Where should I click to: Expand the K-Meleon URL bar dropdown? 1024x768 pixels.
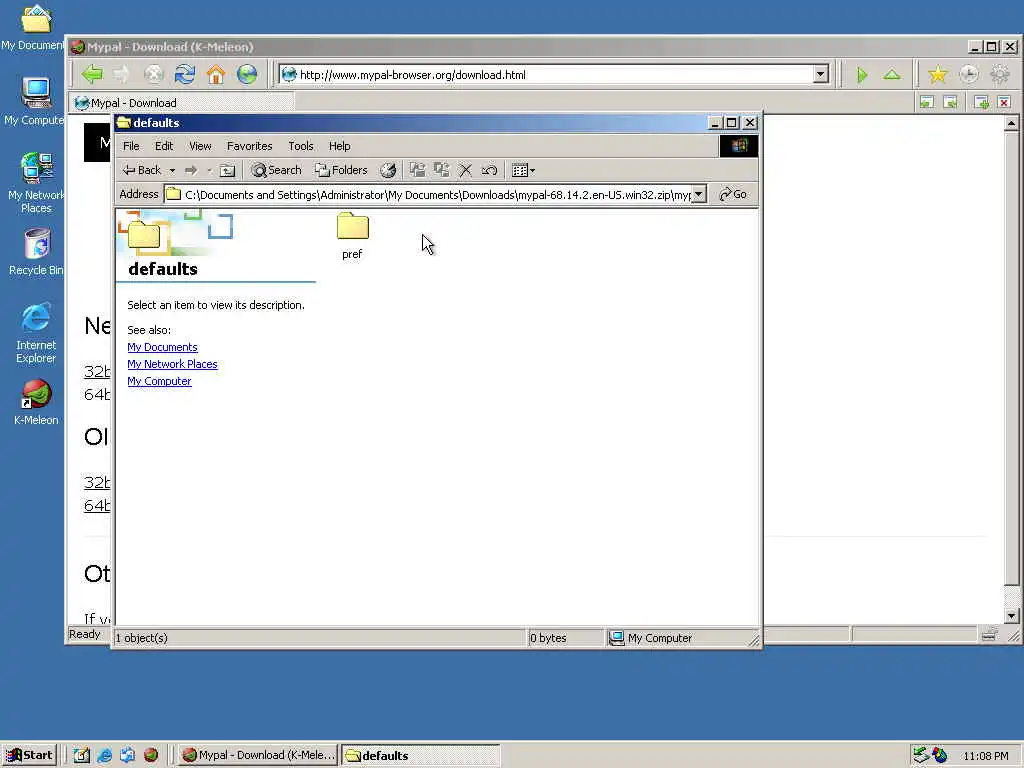[821, 74]
